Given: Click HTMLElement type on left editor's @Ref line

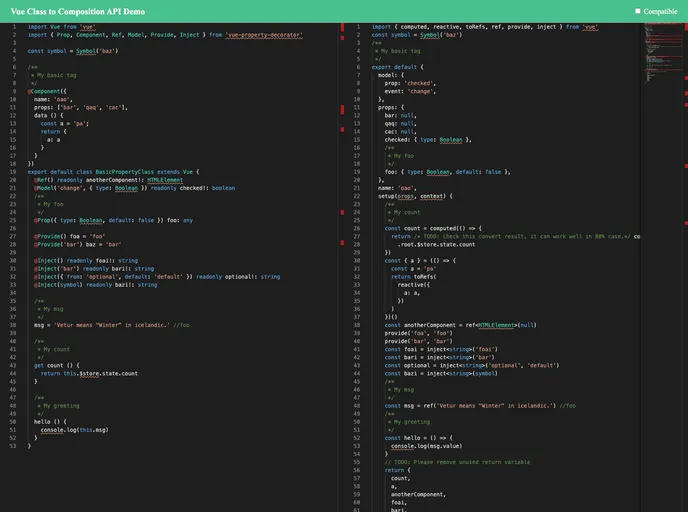Looking at the screenshot, I should (x=165, y=180).
